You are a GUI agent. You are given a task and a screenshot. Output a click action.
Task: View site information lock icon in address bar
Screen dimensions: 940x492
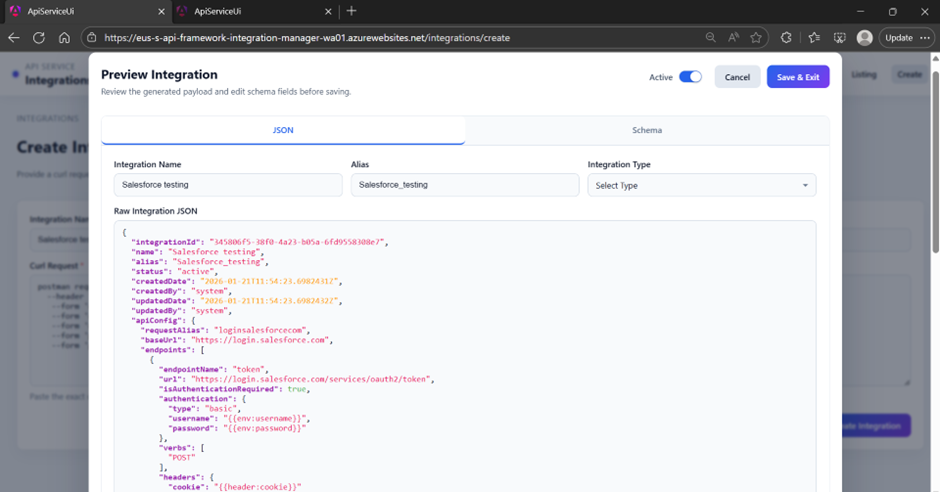(x=92, y=38)
